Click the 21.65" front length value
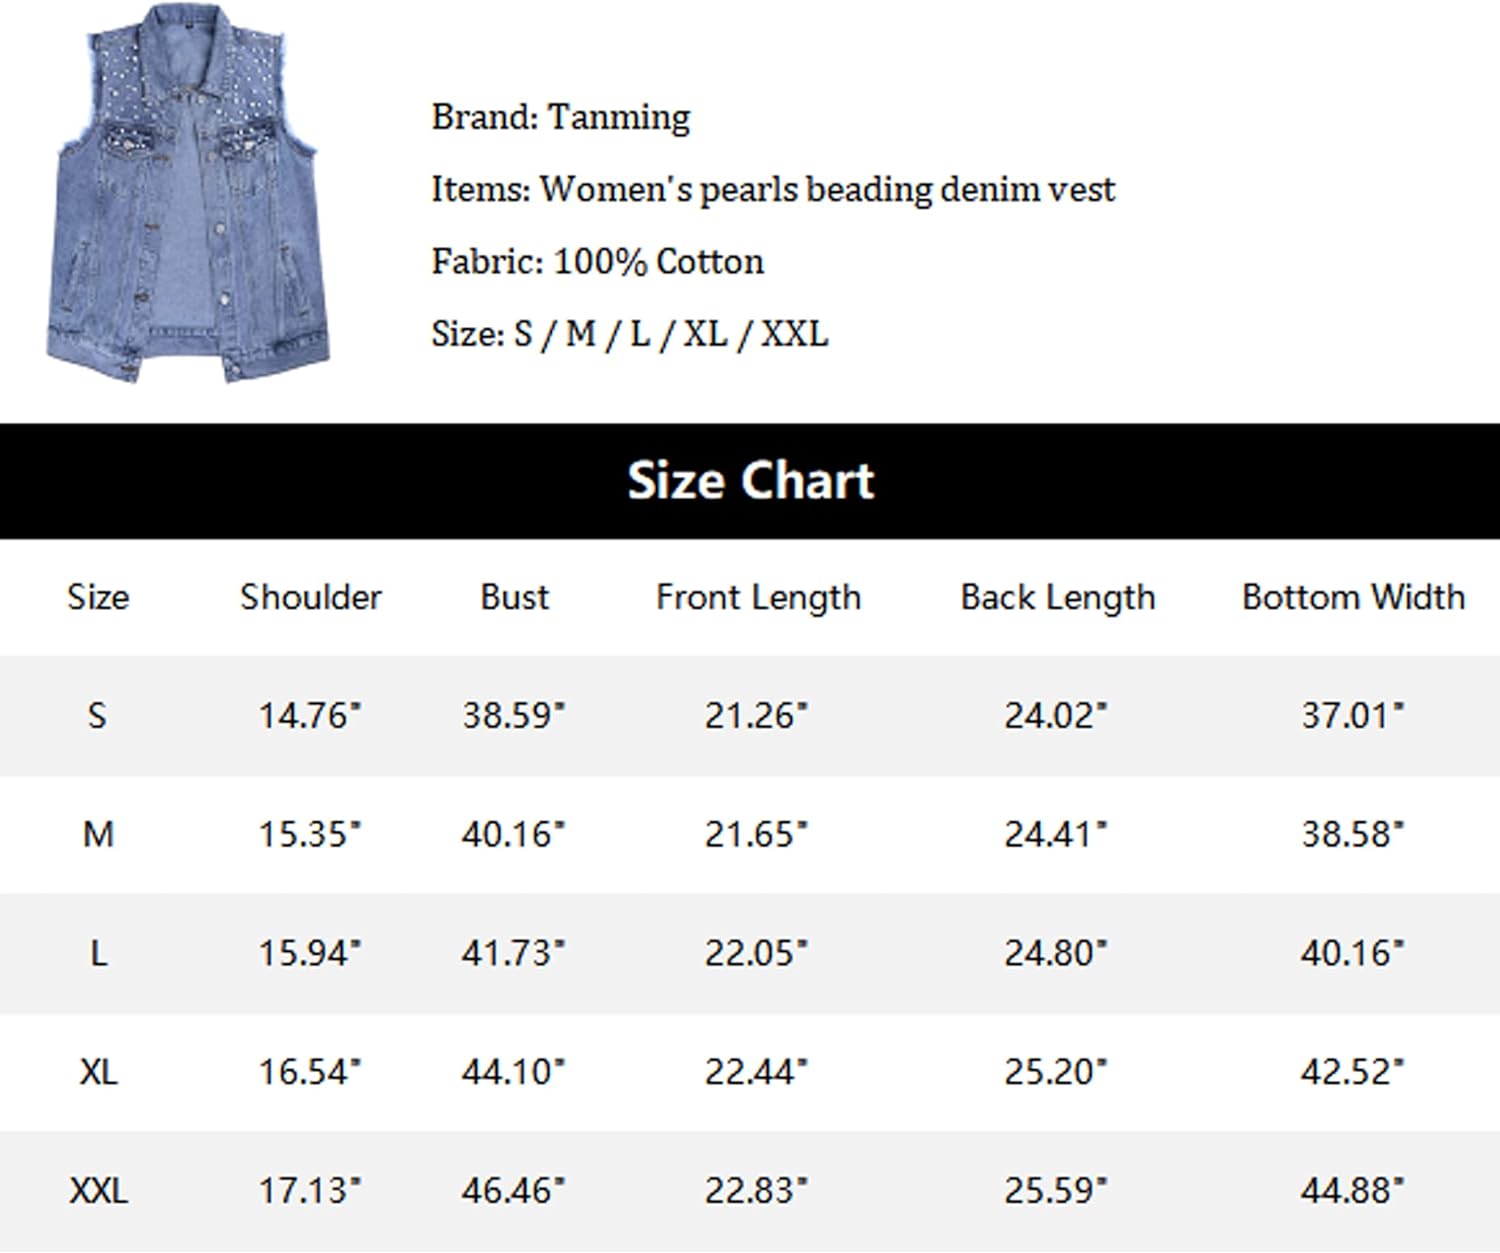The image size is (1500, 1253). 756,835
